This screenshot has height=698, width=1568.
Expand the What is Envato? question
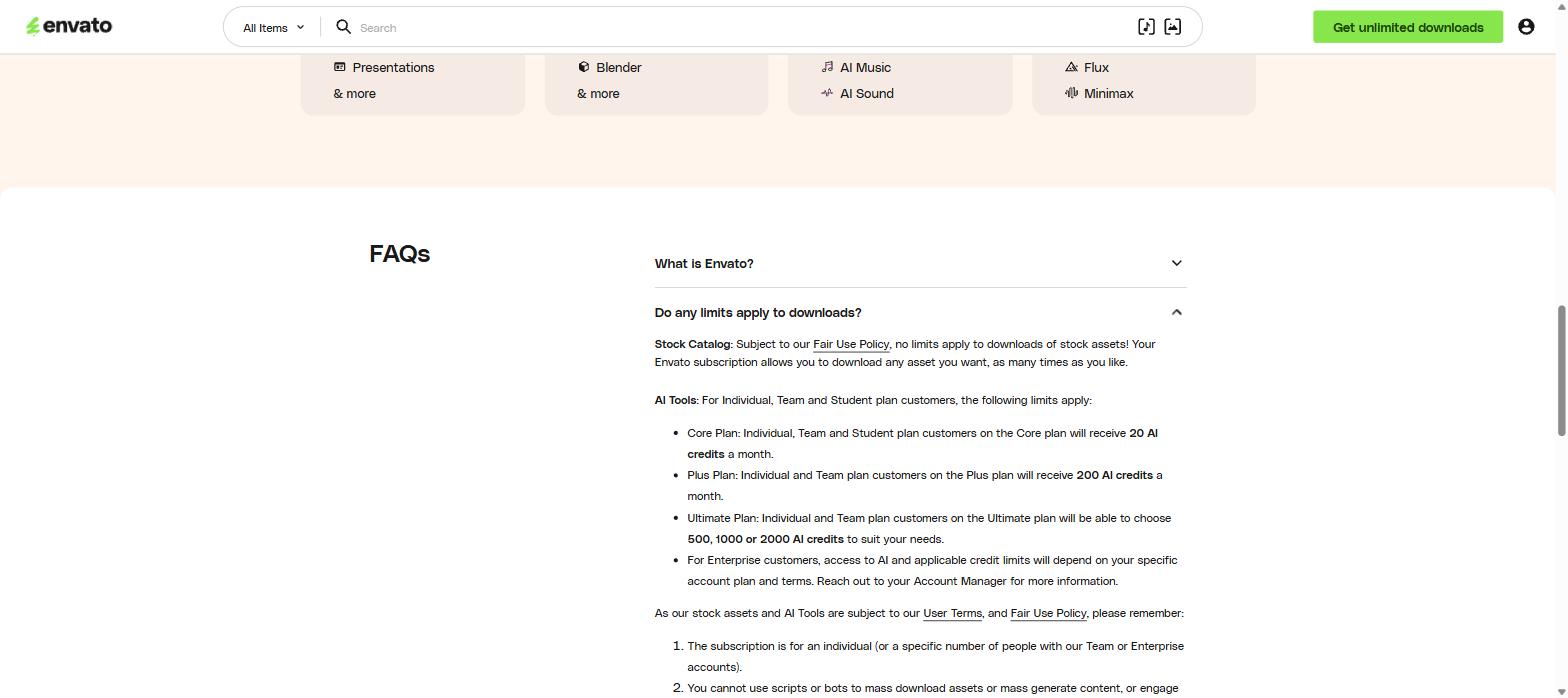[x=920, y=263]
